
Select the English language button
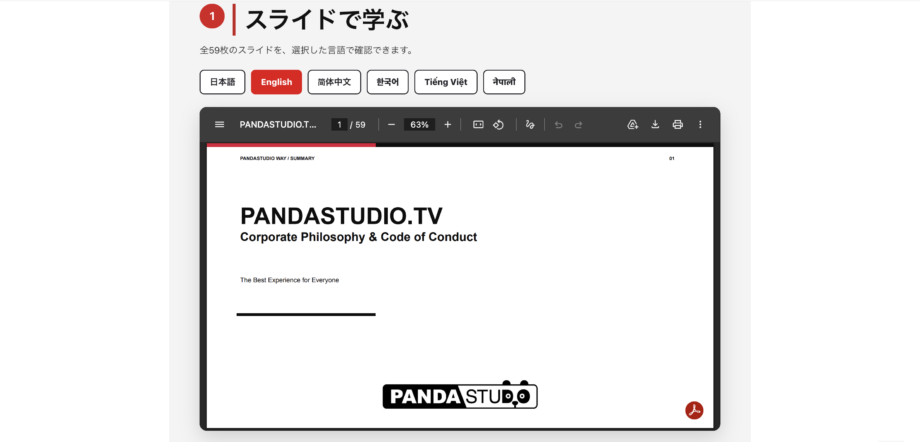[276, 82]
